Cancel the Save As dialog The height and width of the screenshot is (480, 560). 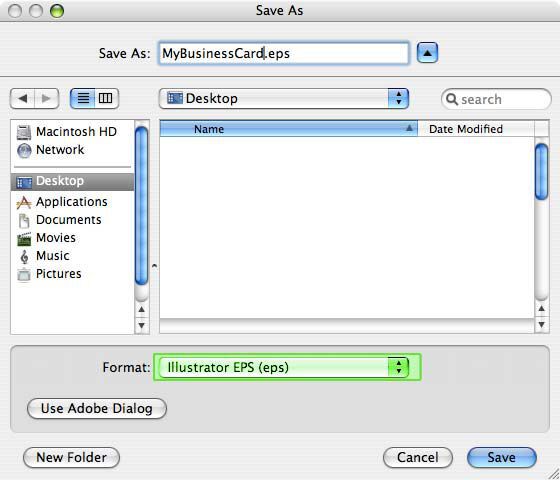pos(418,458)
